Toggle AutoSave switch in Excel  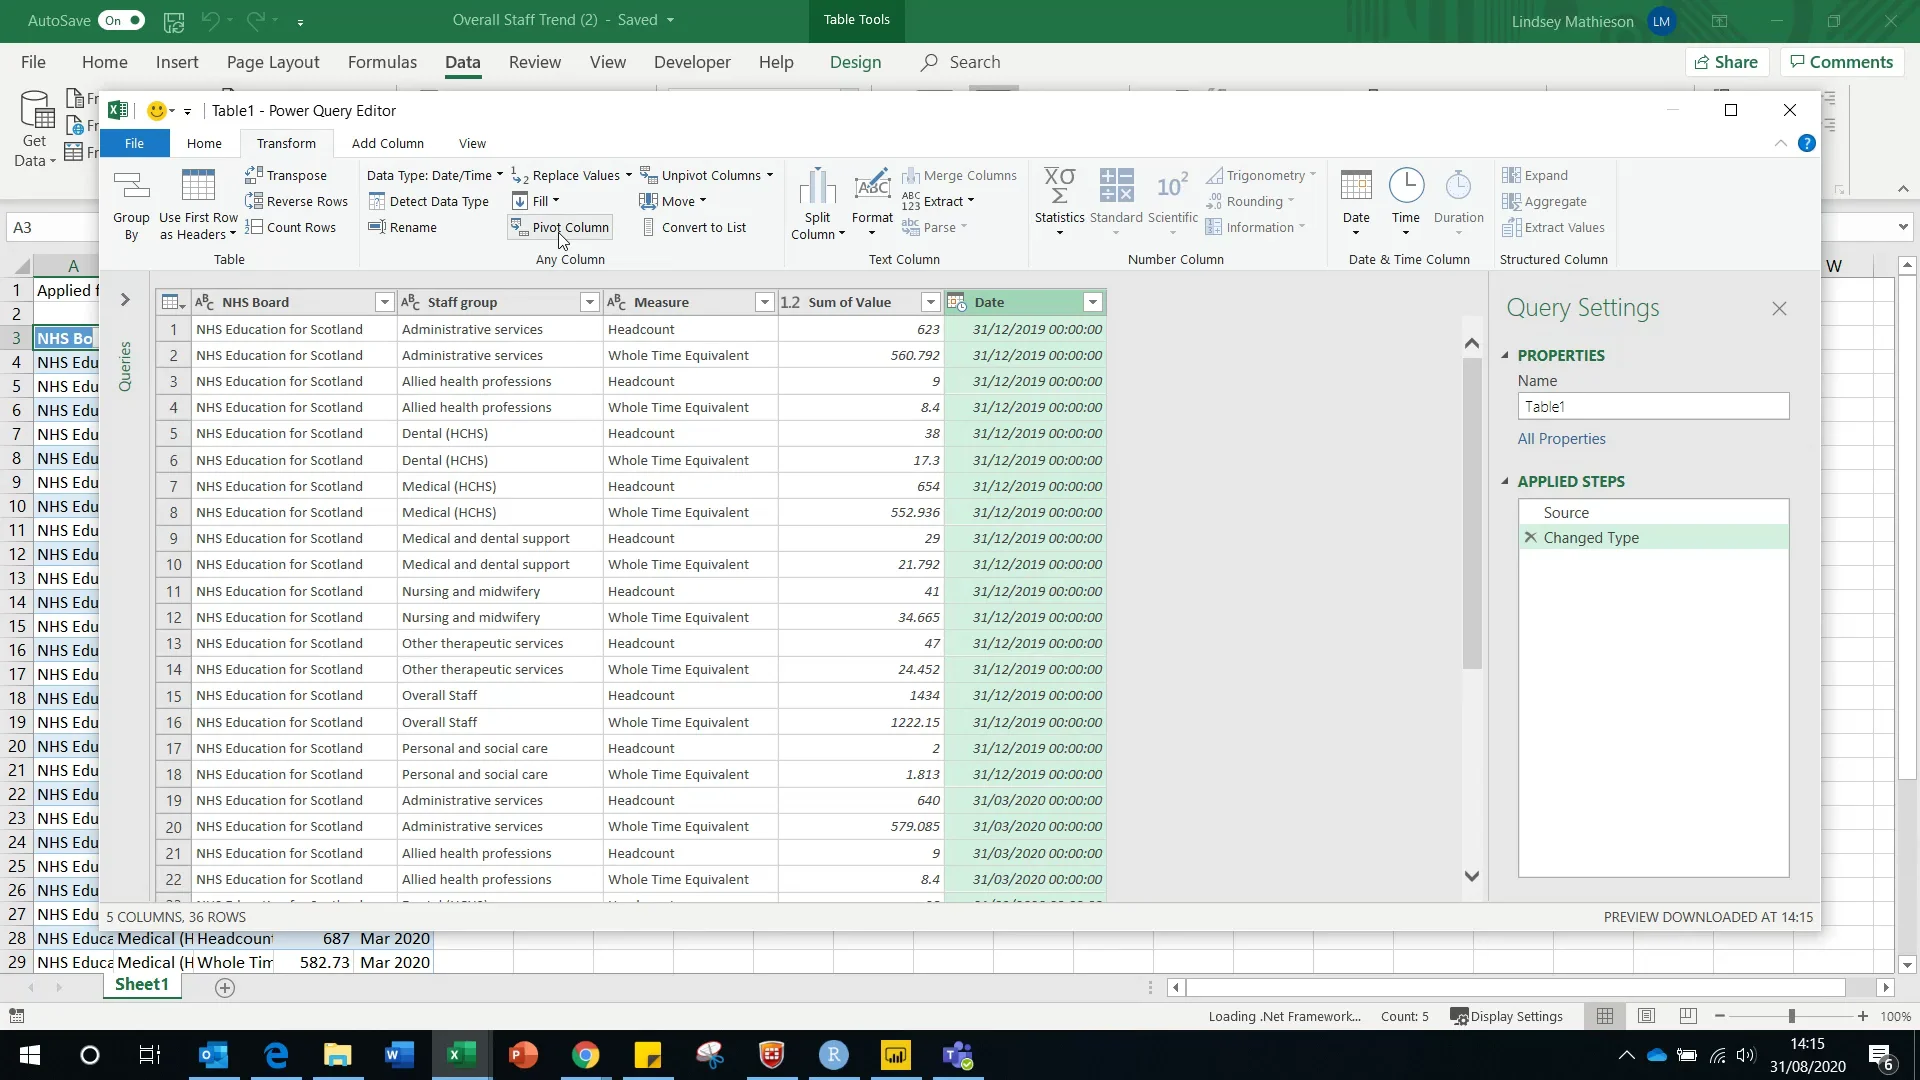point(123,20)
